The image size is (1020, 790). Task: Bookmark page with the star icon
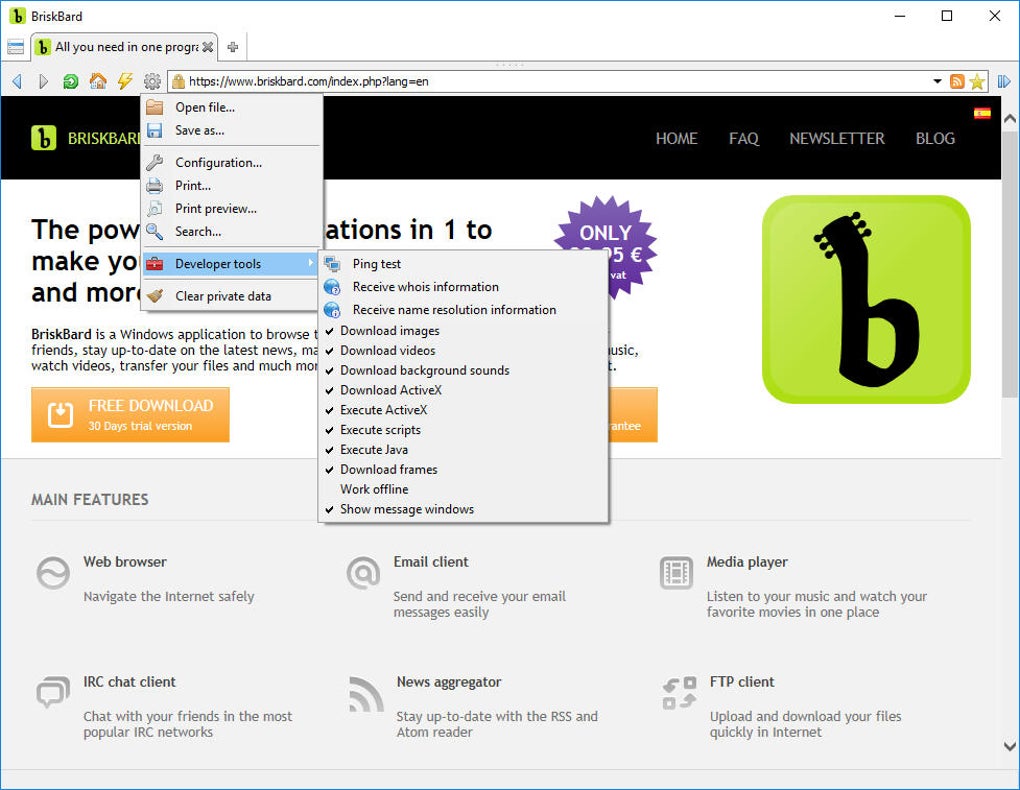[x=977, y=81]
